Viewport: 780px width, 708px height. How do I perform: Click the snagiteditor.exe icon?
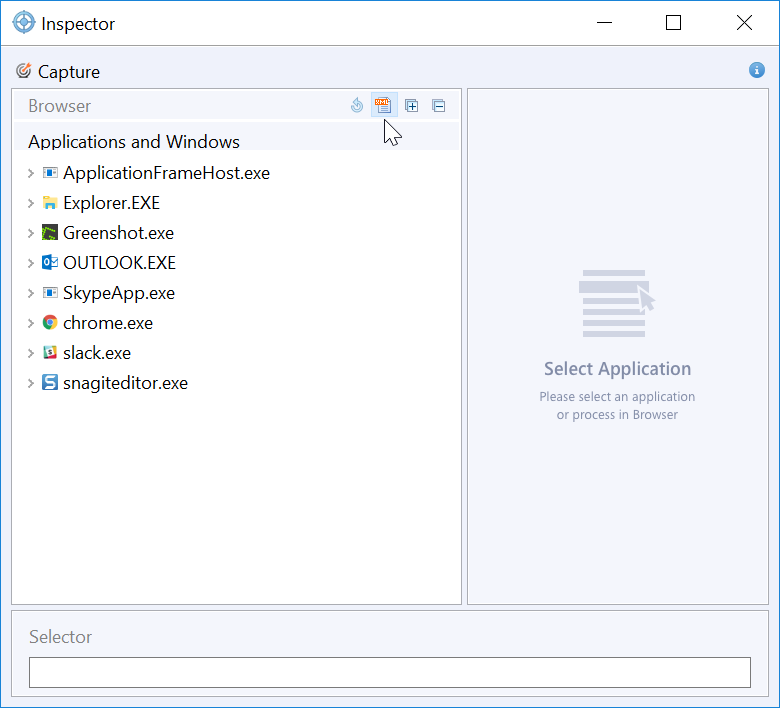point(50,382)
